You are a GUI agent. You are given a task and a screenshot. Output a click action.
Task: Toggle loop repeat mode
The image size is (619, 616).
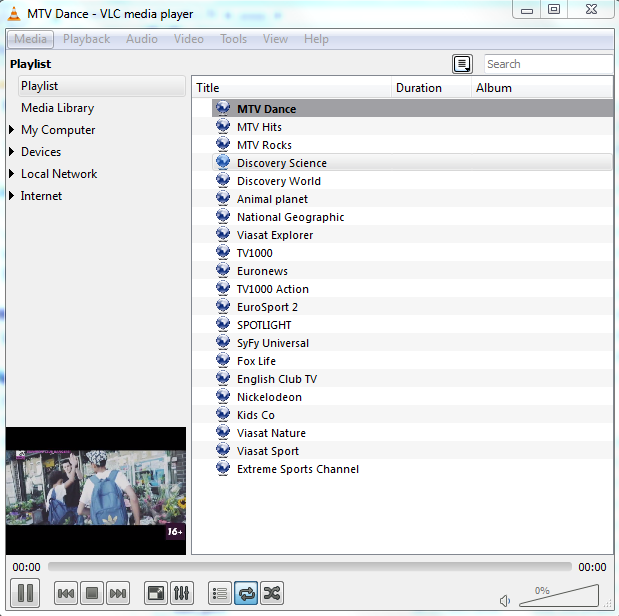point(246,593)
